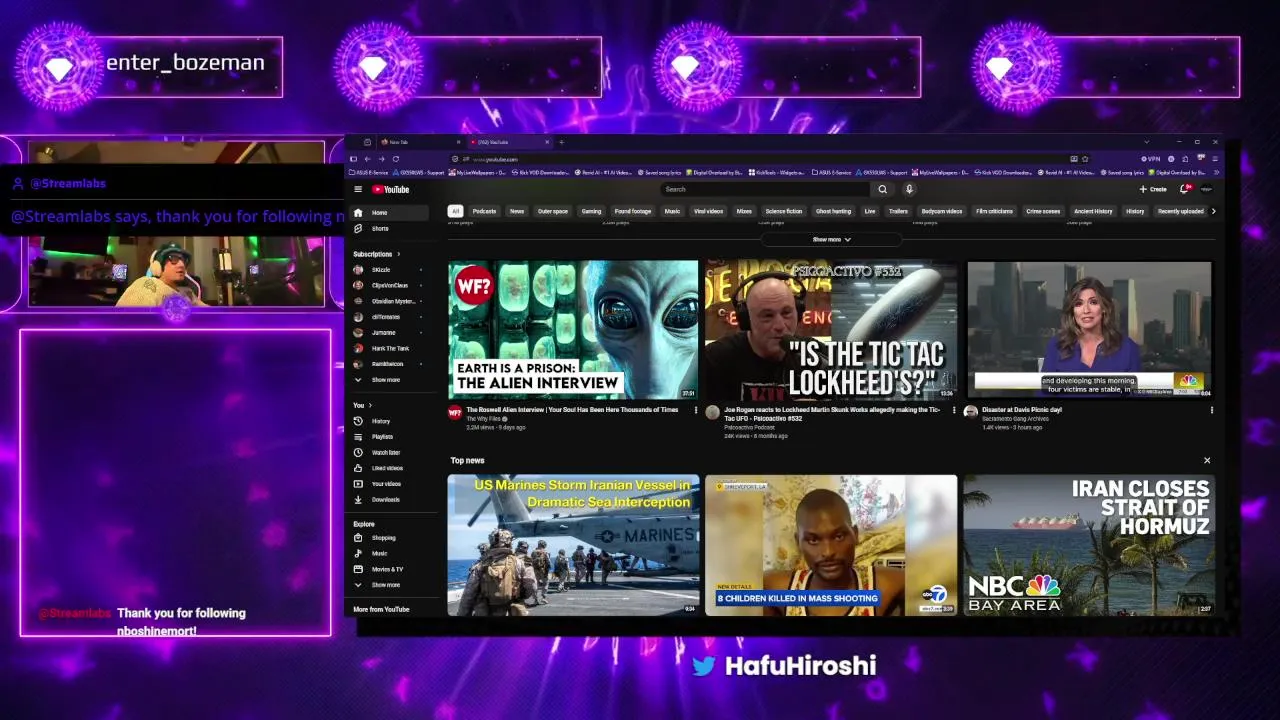This screenshot has height=720, width=1280.
Task: Open Shorts in the sidebar
Action: [390, 228]
